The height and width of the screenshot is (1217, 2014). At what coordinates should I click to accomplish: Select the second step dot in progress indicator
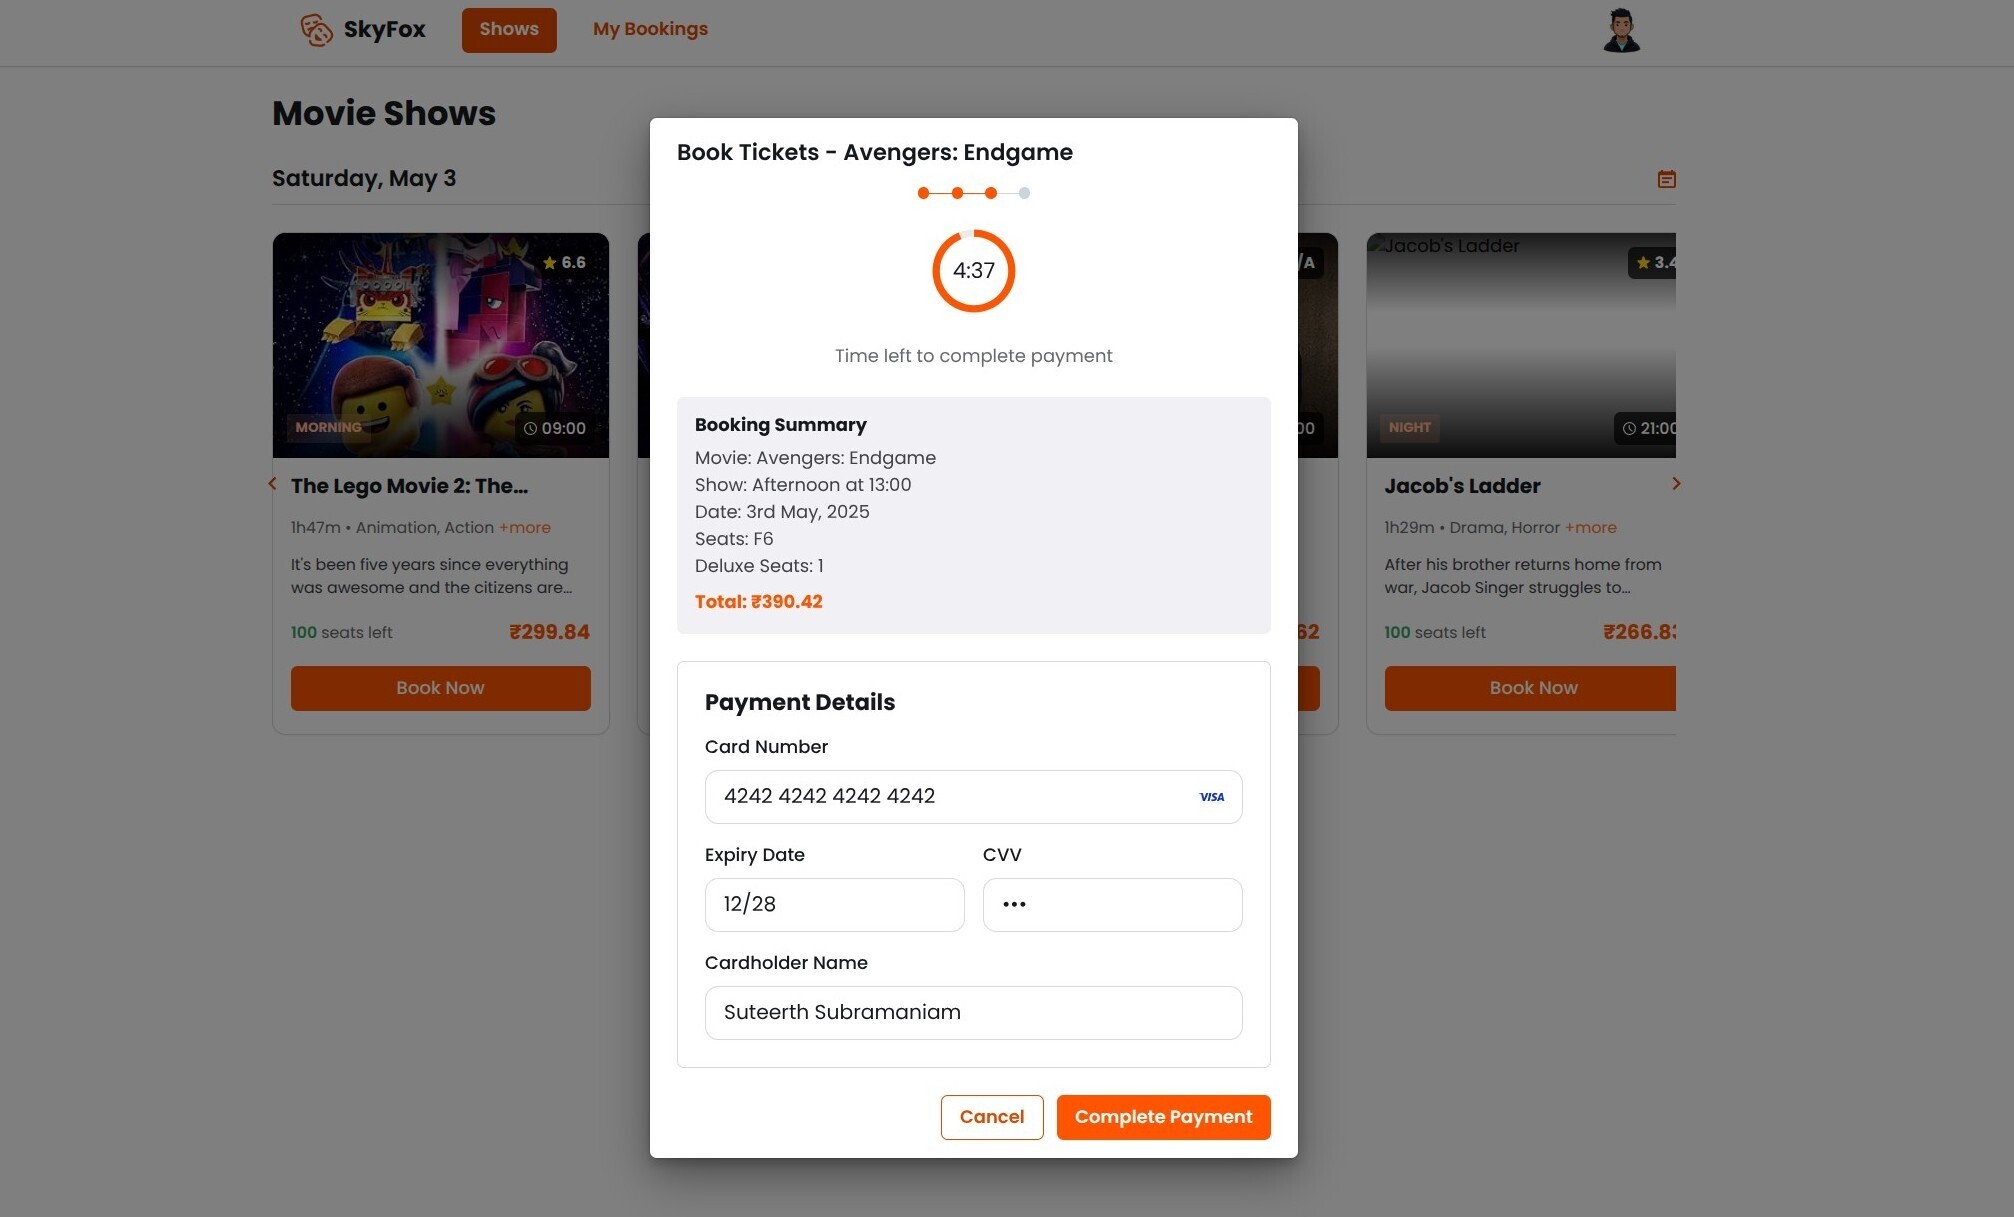957,193
